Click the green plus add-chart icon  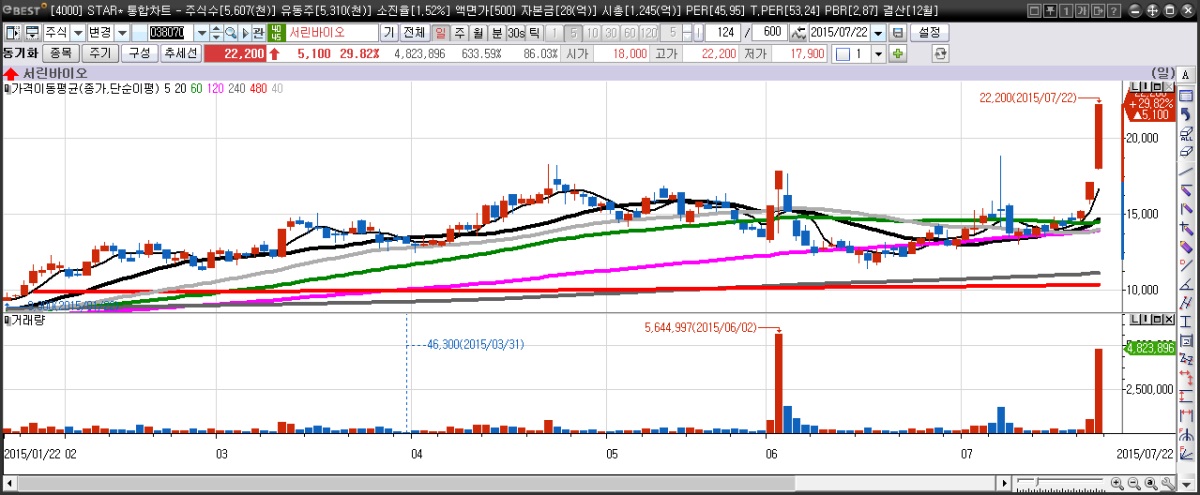click(x=897, y=53)
